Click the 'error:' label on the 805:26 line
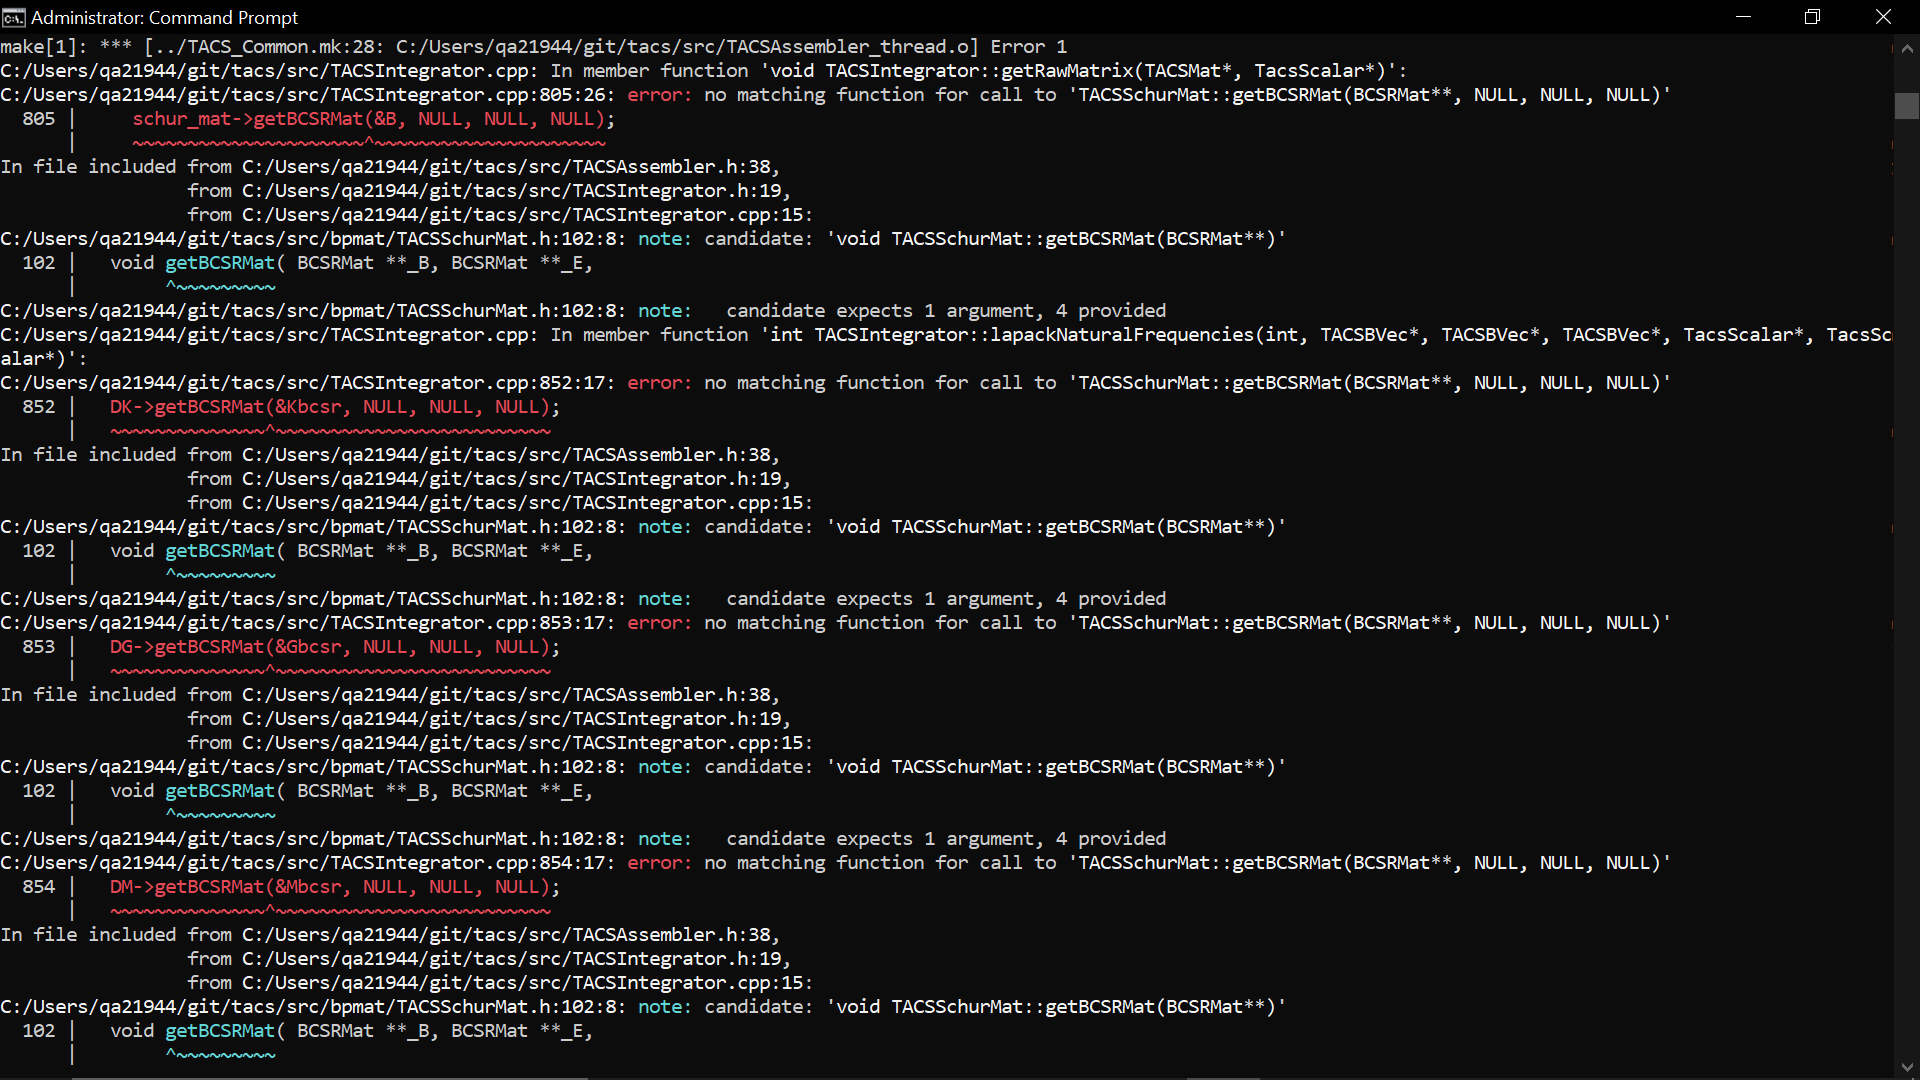 pos(659,95)
